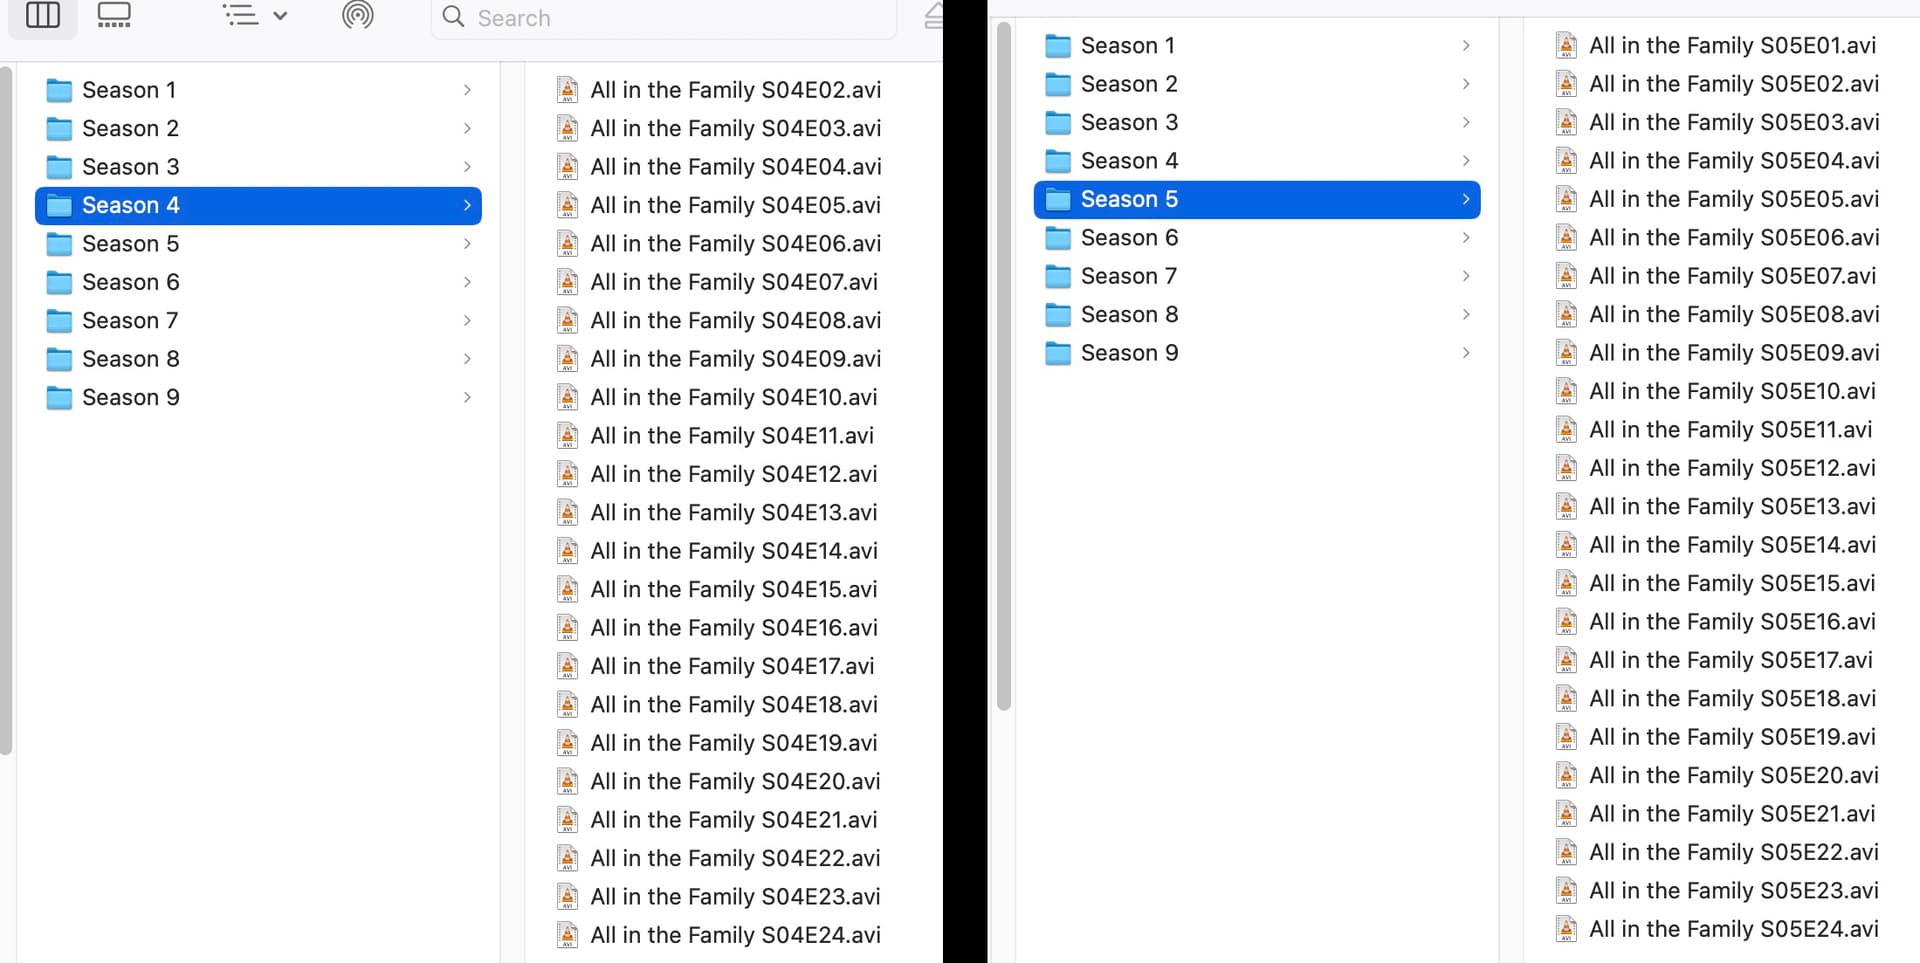This screenshot has width=1920, height=963.
Task: Click the chevron on highlighted Season 5 row
Action: coord(1466,200)
